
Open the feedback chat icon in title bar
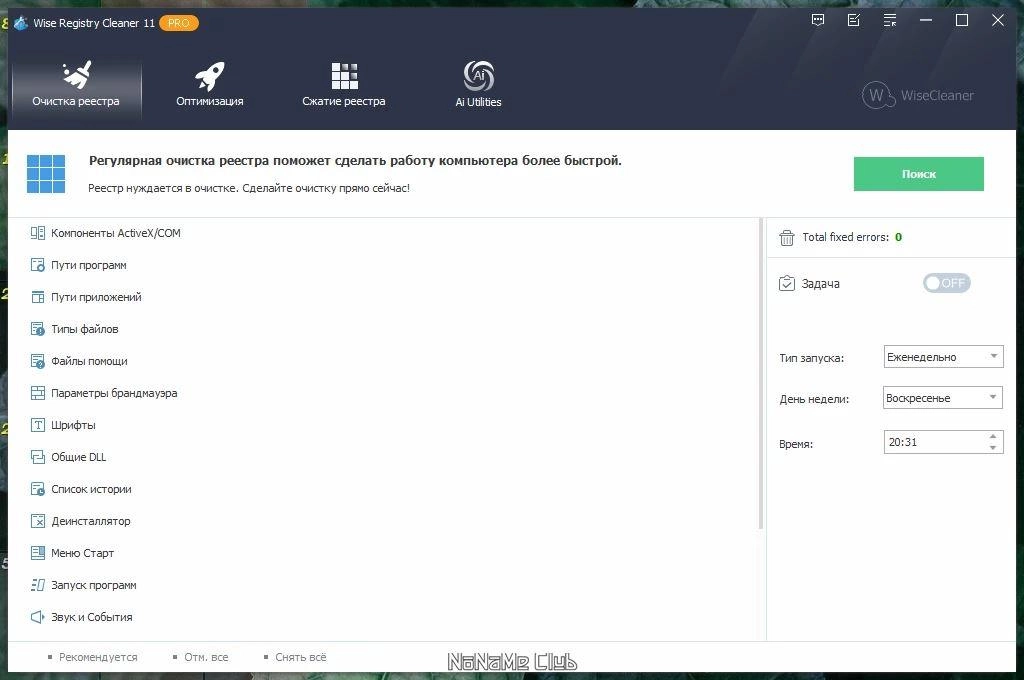[x=818, y=20]
